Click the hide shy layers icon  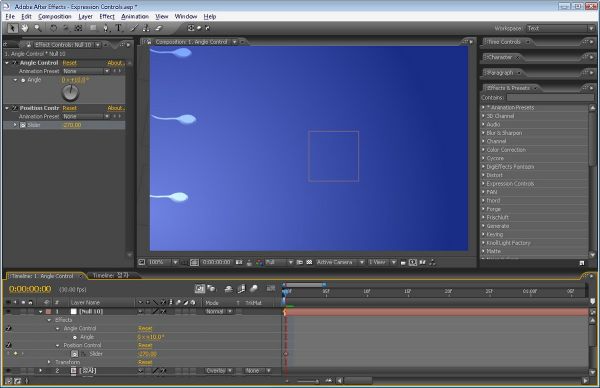(x=228, y=289)
